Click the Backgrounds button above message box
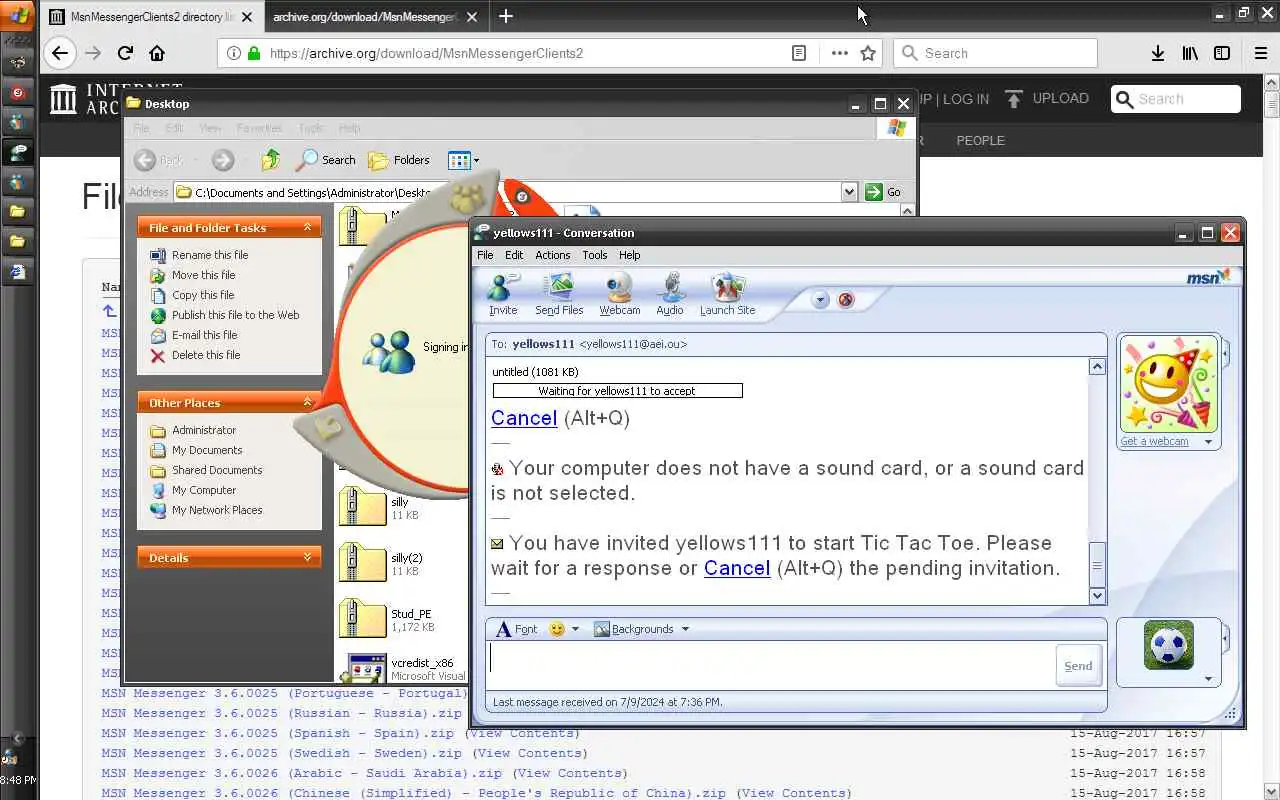The height and width of the screenshot is (800, 1280). tap(634, 629)
